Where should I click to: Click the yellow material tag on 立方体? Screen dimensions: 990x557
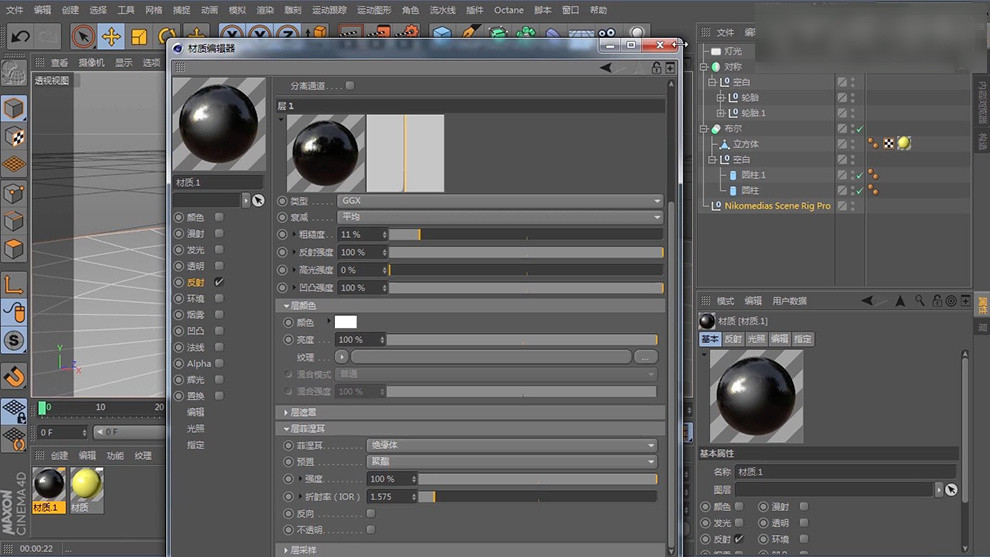pyautogui.click(x=904, y=143)
